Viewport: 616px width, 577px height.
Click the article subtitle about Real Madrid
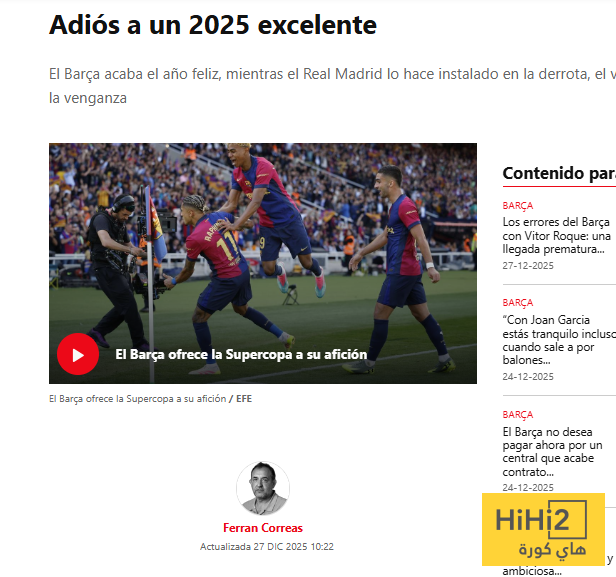click(332, 86)
